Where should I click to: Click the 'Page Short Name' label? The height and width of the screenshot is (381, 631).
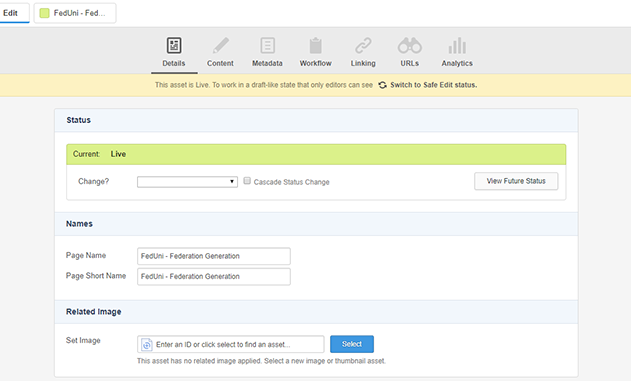96,276
